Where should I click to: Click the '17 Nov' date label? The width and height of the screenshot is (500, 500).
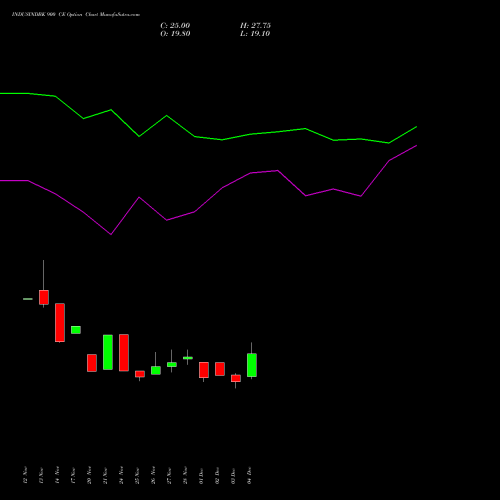(73, 475)
